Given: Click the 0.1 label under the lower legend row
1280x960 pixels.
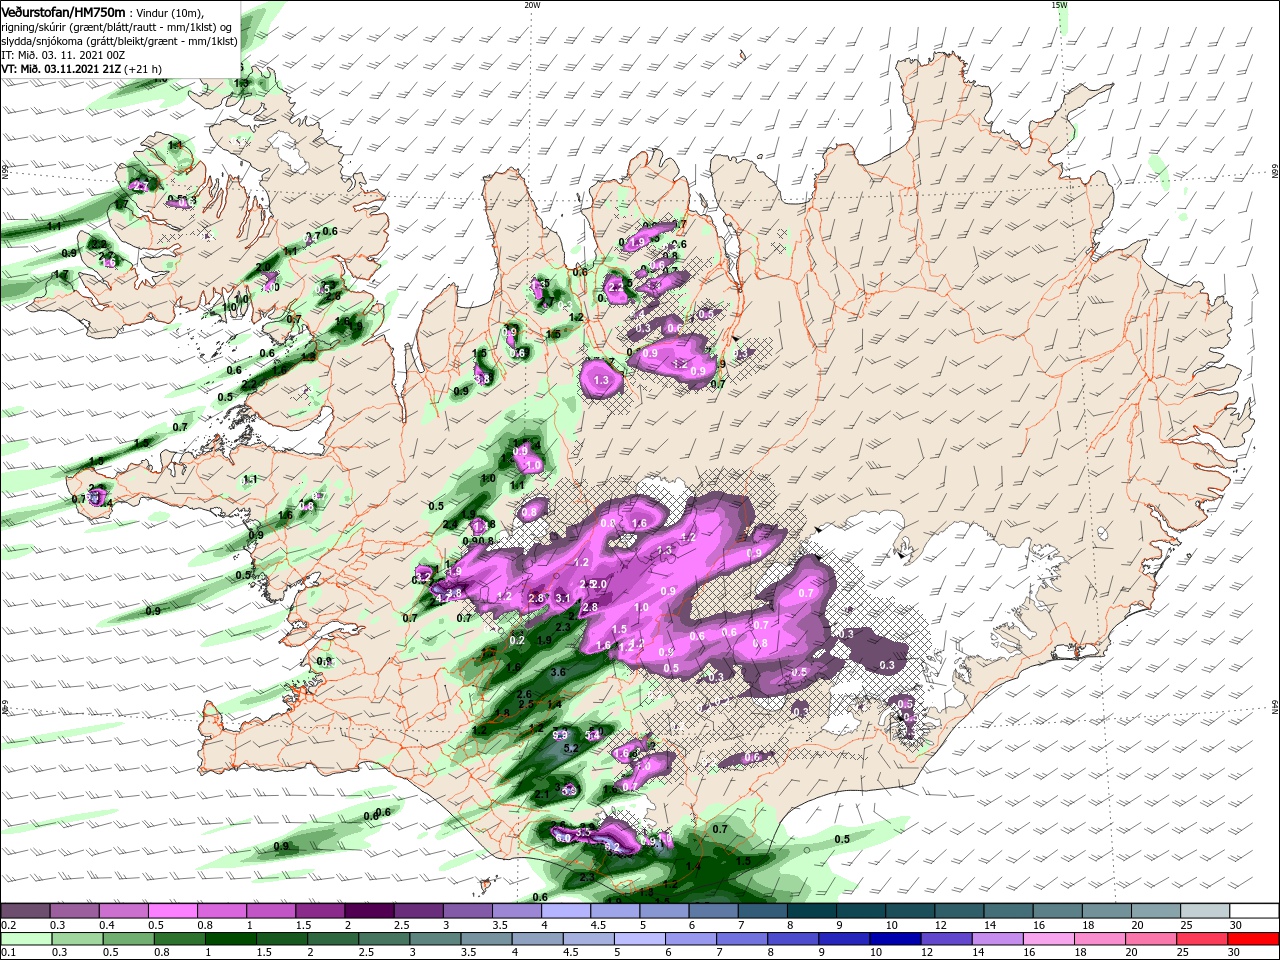Looking at the screenshot, I should pos(7,952).
